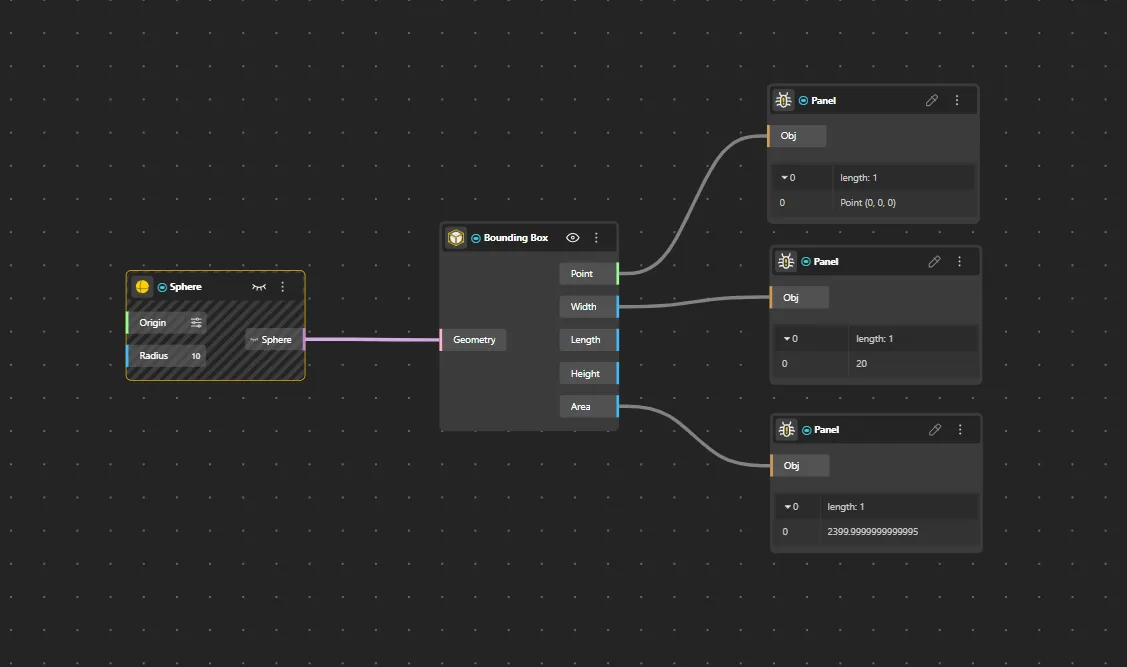
Task: Collapse the tree row in Point panel
Action: [785, 178]
